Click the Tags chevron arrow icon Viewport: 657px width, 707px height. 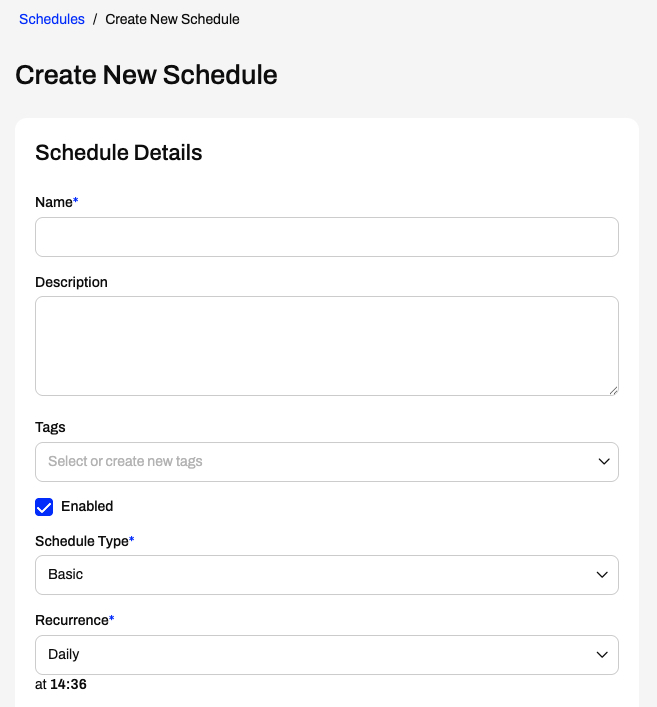(604, 462)
